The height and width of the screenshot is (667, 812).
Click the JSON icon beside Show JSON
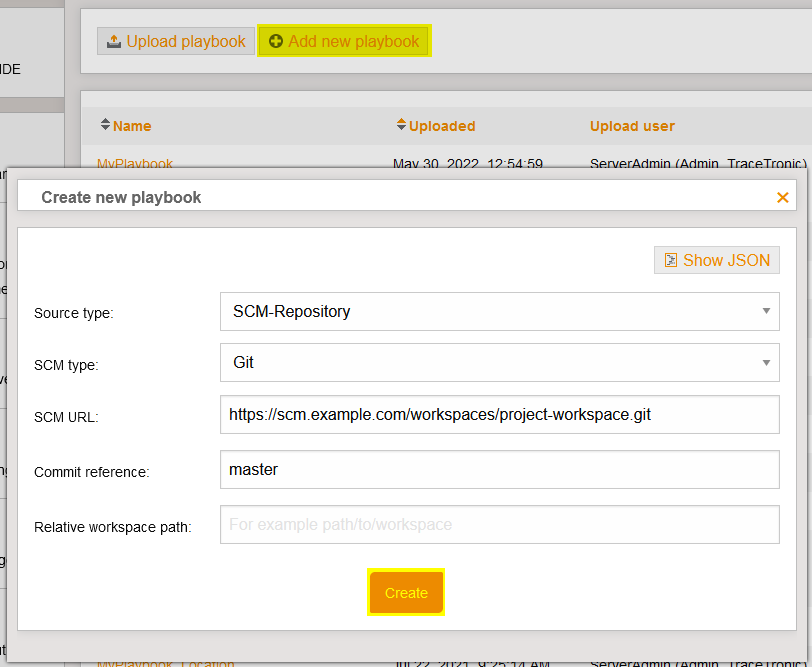(673, 260)
